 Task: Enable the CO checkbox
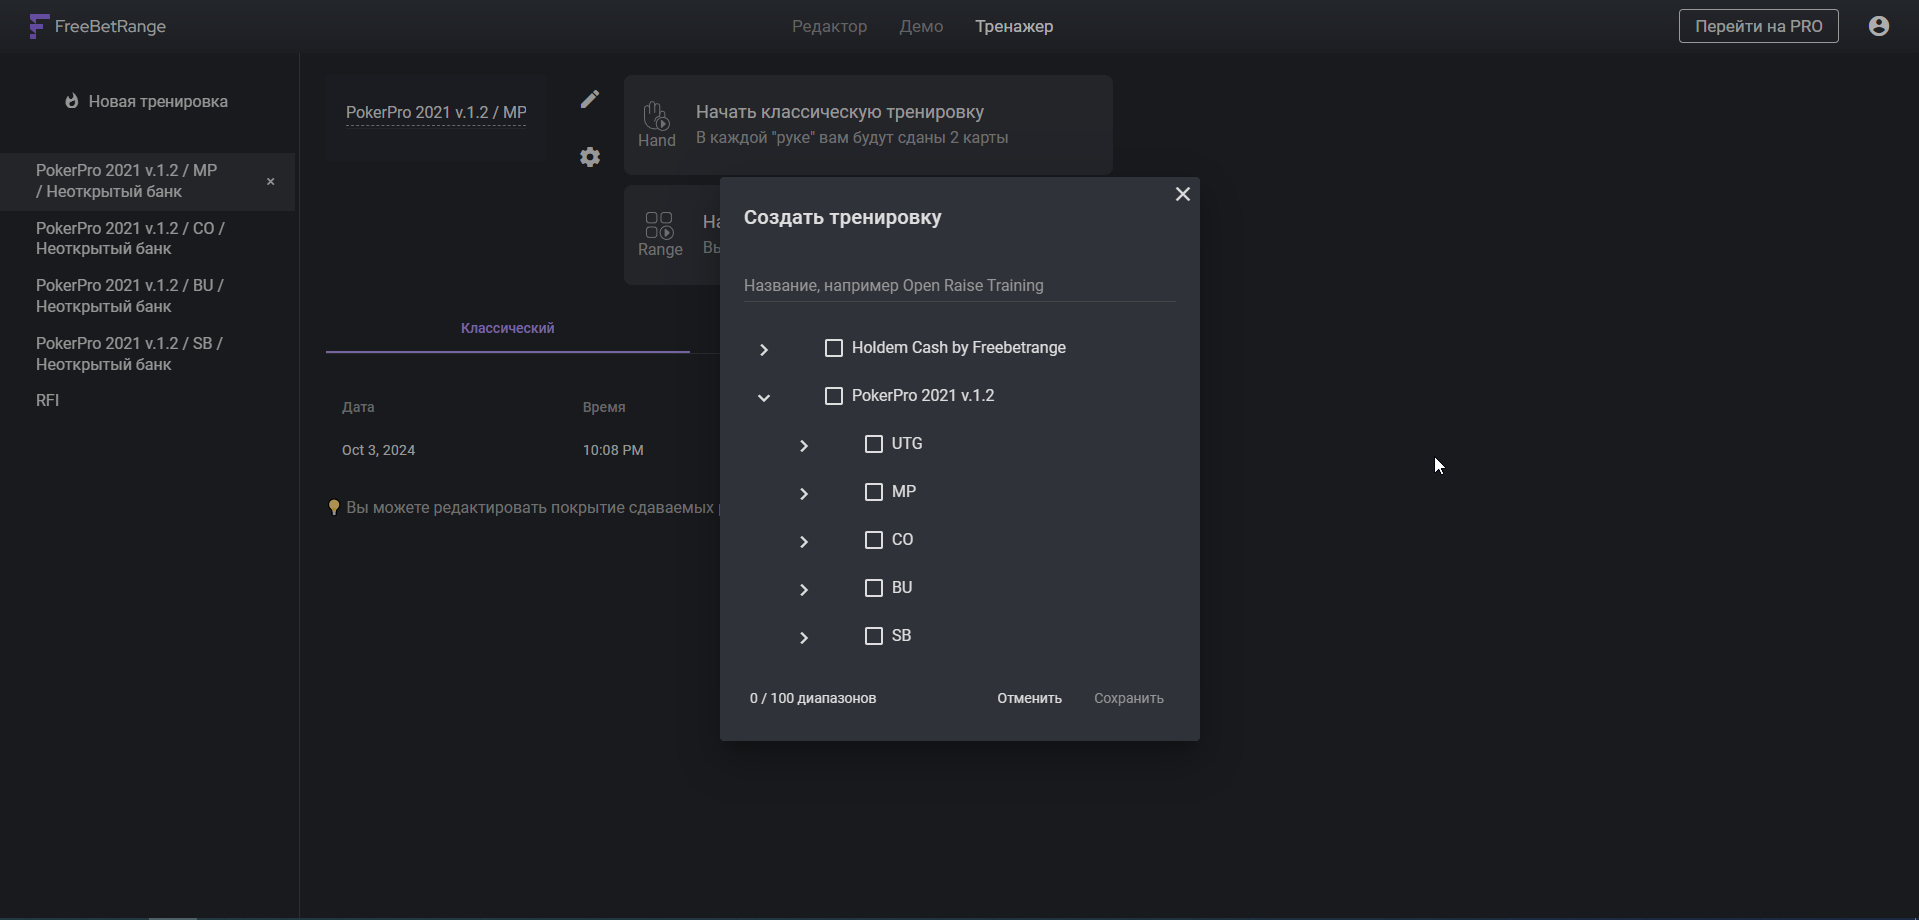[874, 540]
